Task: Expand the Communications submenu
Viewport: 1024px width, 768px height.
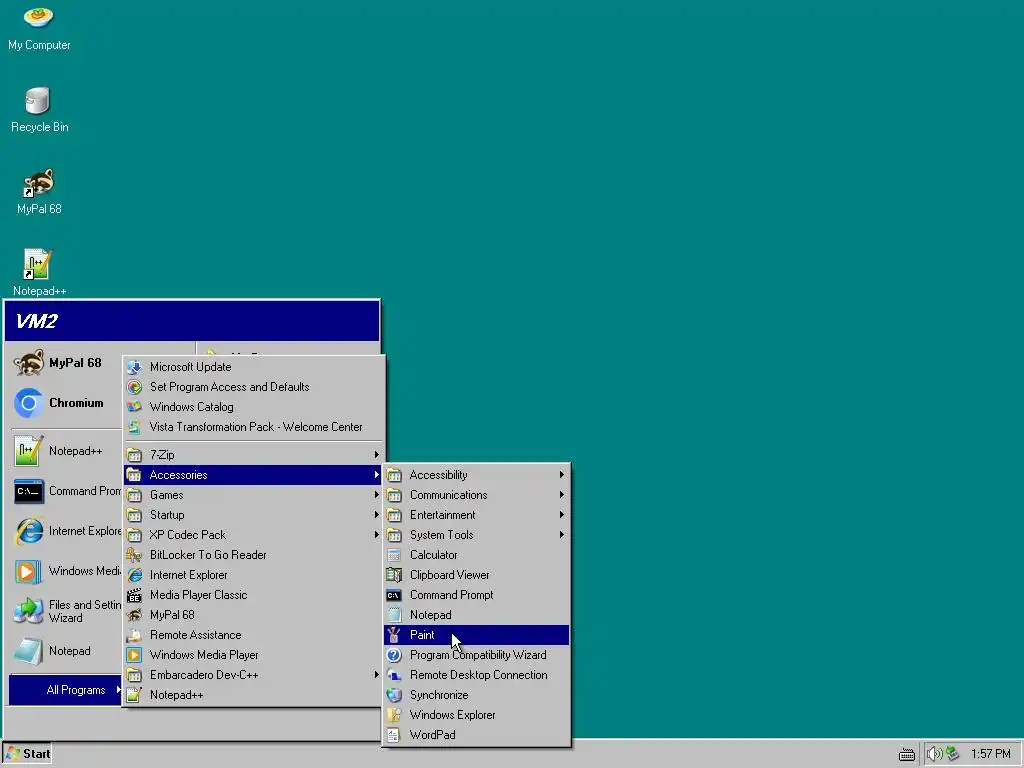Action: [477, 495]
